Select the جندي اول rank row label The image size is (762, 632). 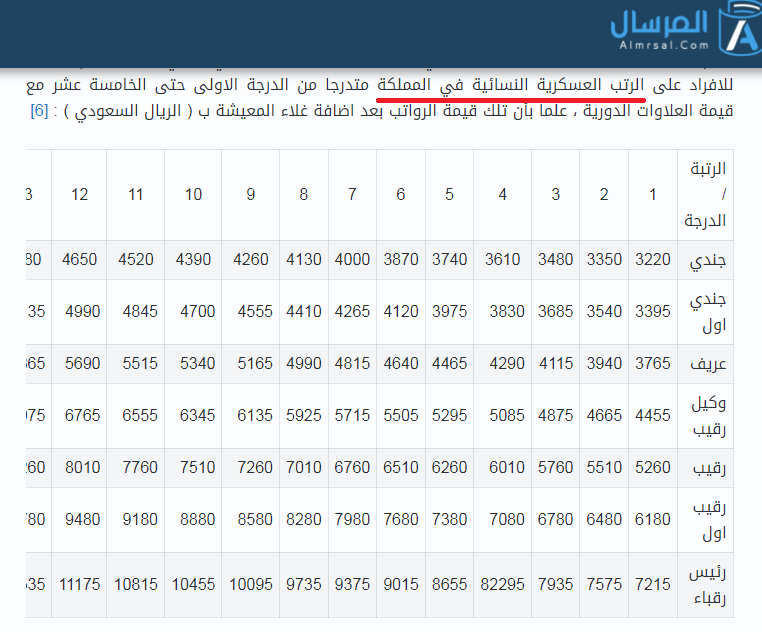[708, 312]
